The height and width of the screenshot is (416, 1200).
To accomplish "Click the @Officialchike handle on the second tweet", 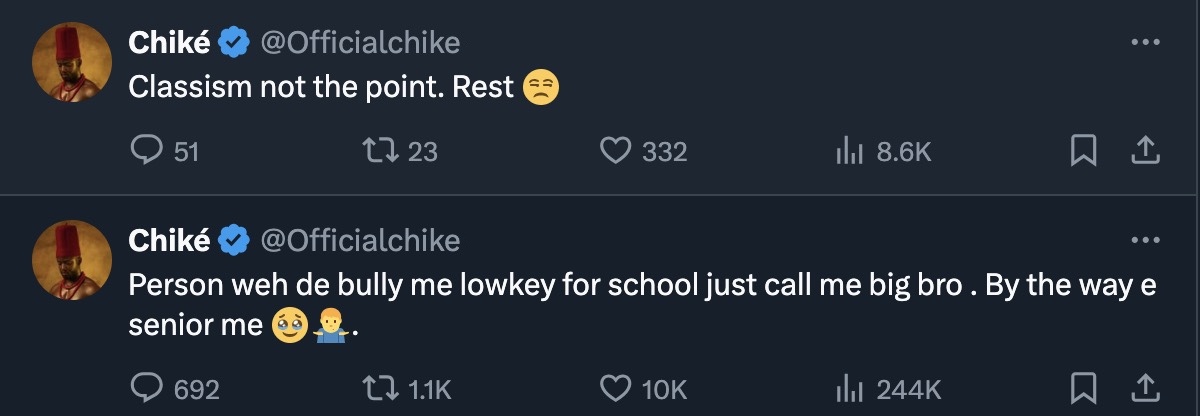I will click(x=360, y=241).
